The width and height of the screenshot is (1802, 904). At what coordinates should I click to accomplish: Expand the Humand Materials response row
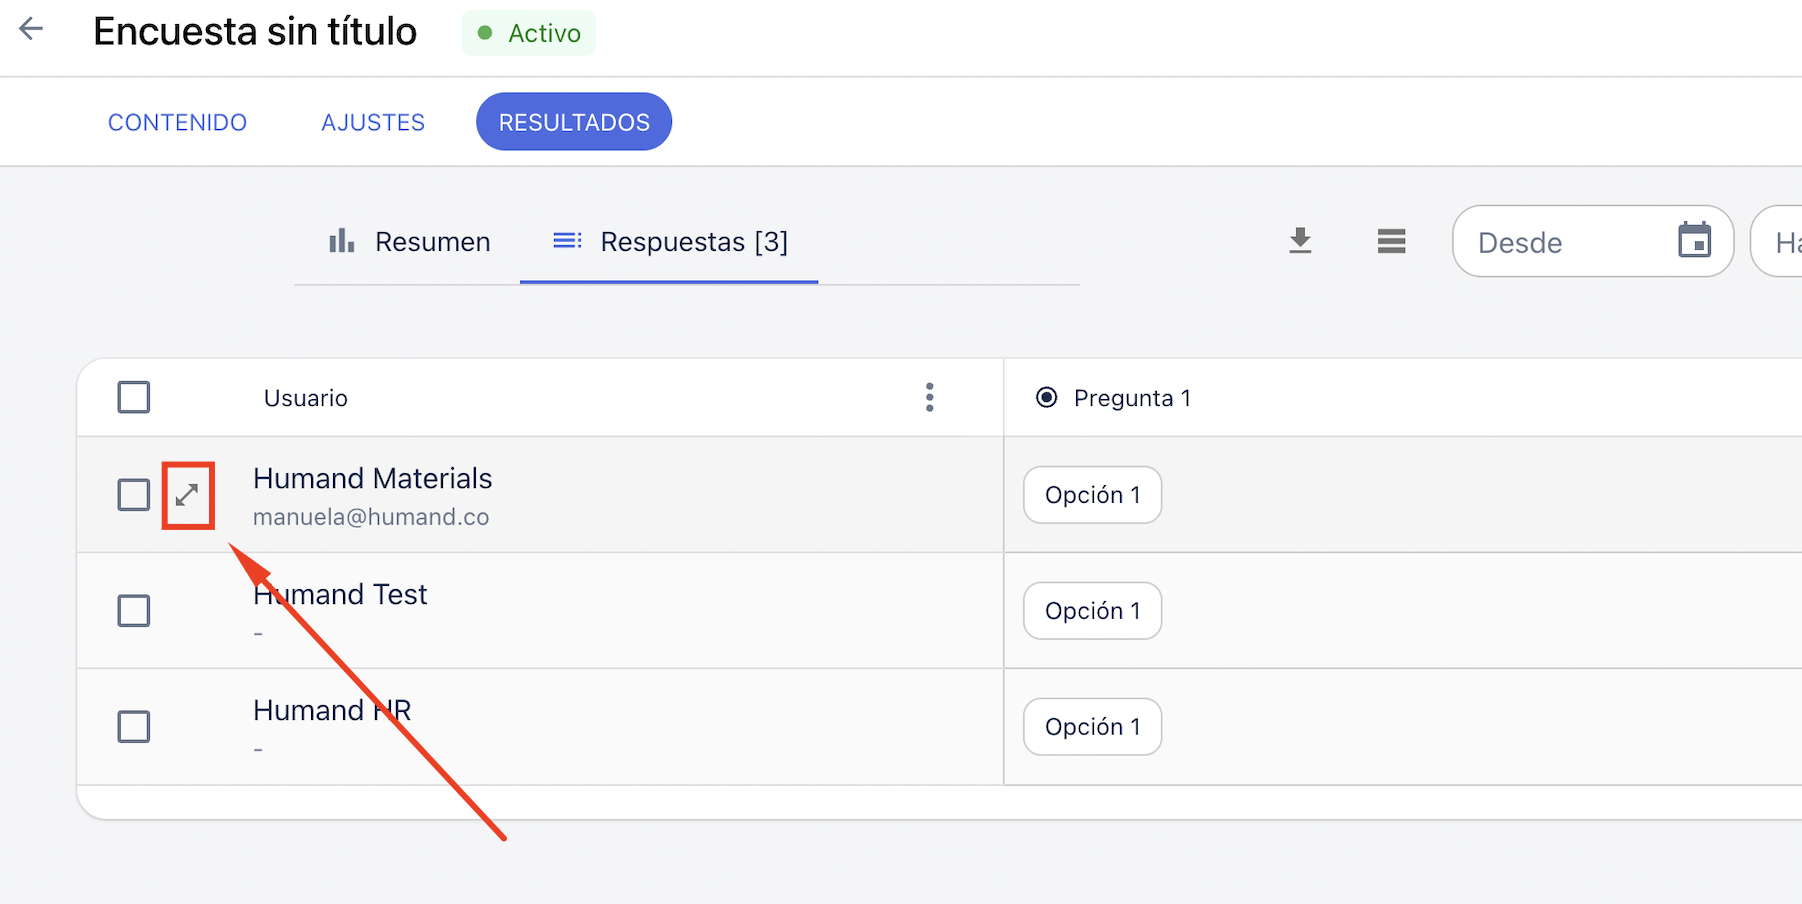[188, 495]
